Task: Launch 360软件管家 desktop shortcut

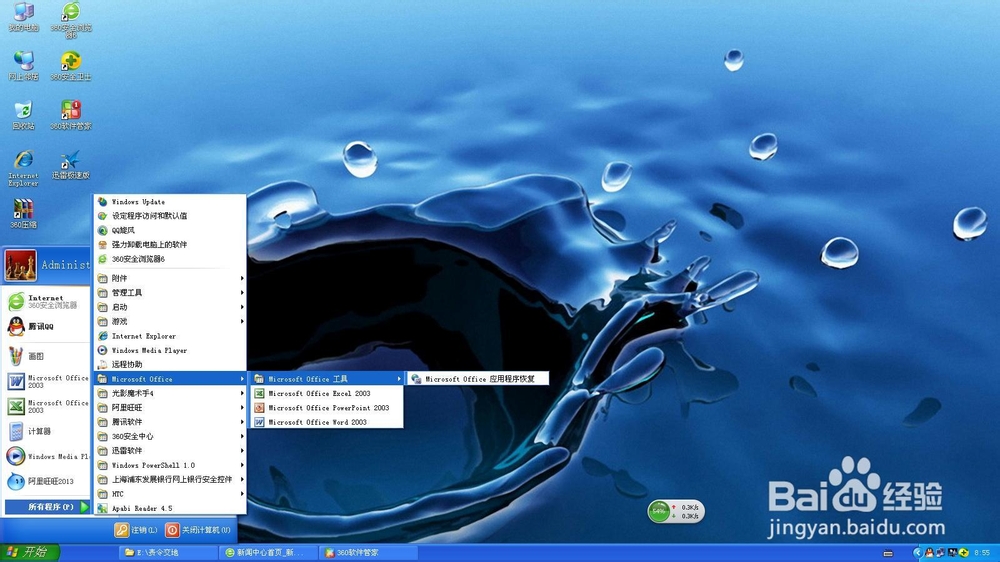Action: pyautogui.click(x=71, y=115)
